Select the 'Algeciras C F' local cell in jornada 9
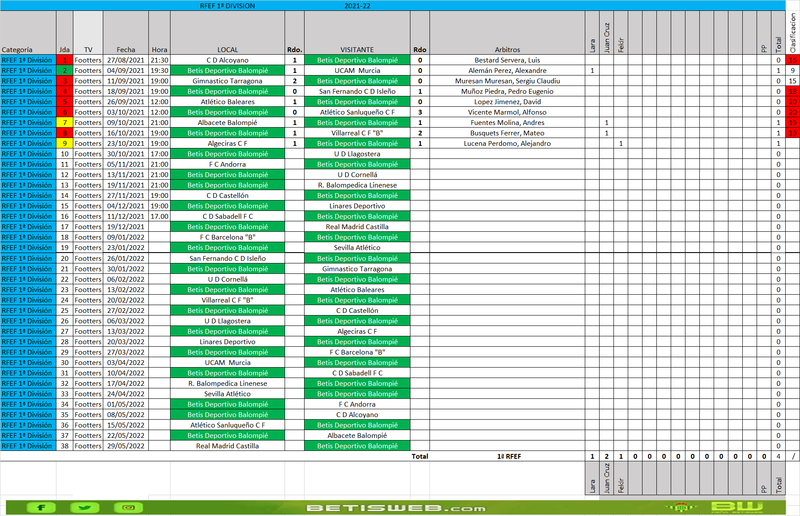Image resolution: width=800 pixels, height=516 pixels. (x=227, y=143)
